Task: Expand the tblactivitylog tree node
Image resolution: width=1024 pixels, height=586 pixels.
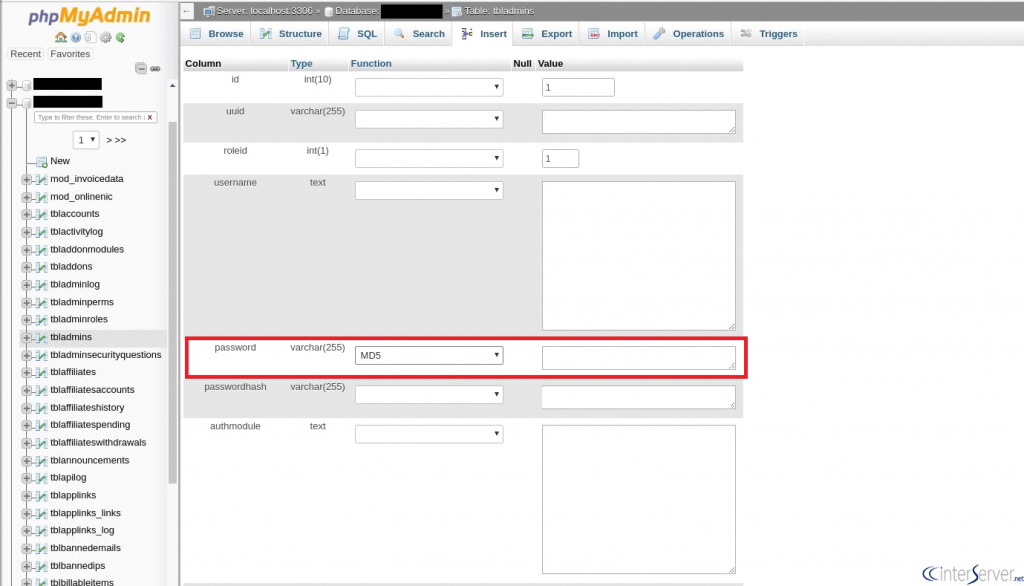Action: coord(26,232)
